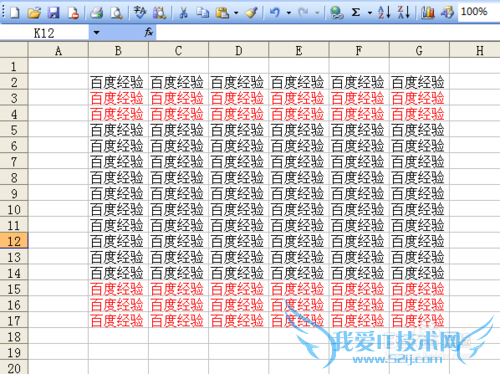
Task: Toggle the Drawing toolbar icon
Action: click(447, 13)
